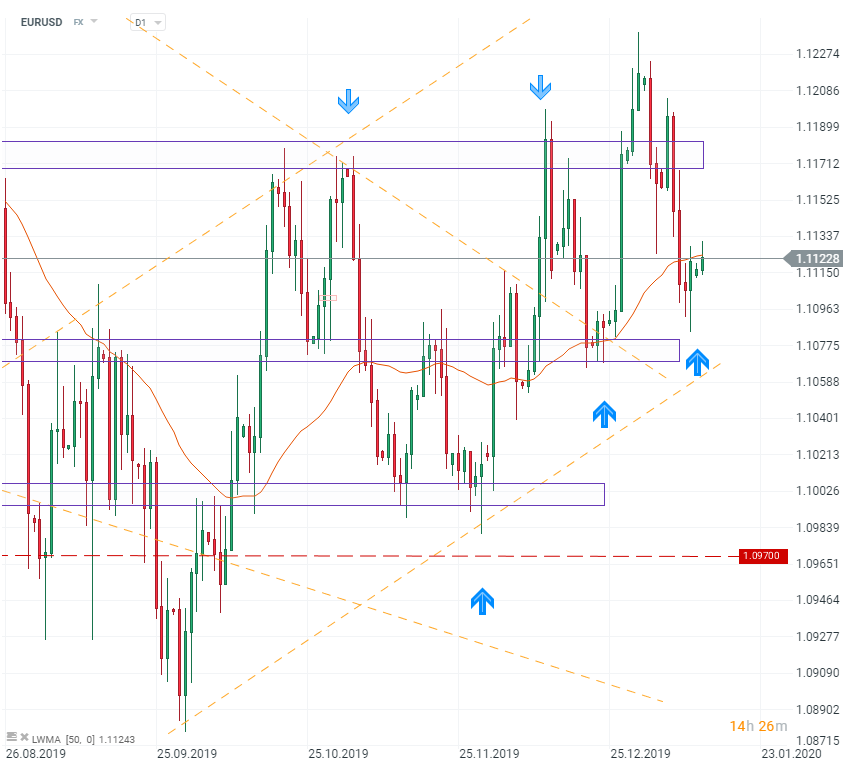
Task: Click the EURUSD symbol name
Action: [x=41, y=22]
